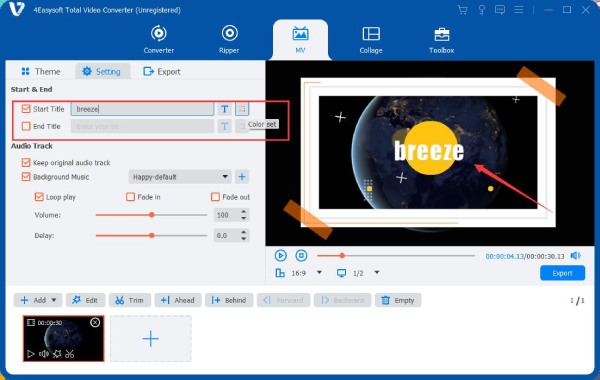Screen dimensions: 600x380
Task: Enable the End Title checkbox
Action: (26, 126)
